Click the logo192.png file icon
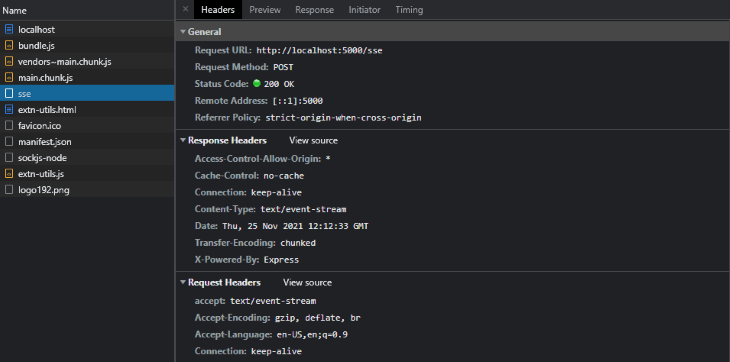This screenshot has width=730, height=362. click(x=9, y=190)
